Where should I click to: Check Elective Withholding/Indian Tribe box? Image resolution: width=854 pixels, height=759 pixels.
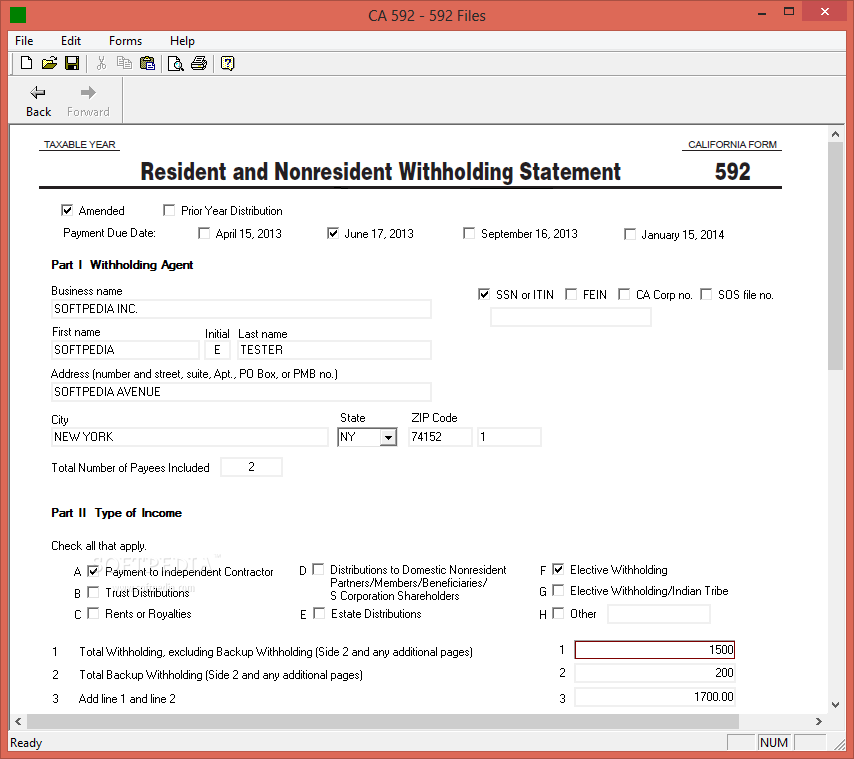(558, 590)
